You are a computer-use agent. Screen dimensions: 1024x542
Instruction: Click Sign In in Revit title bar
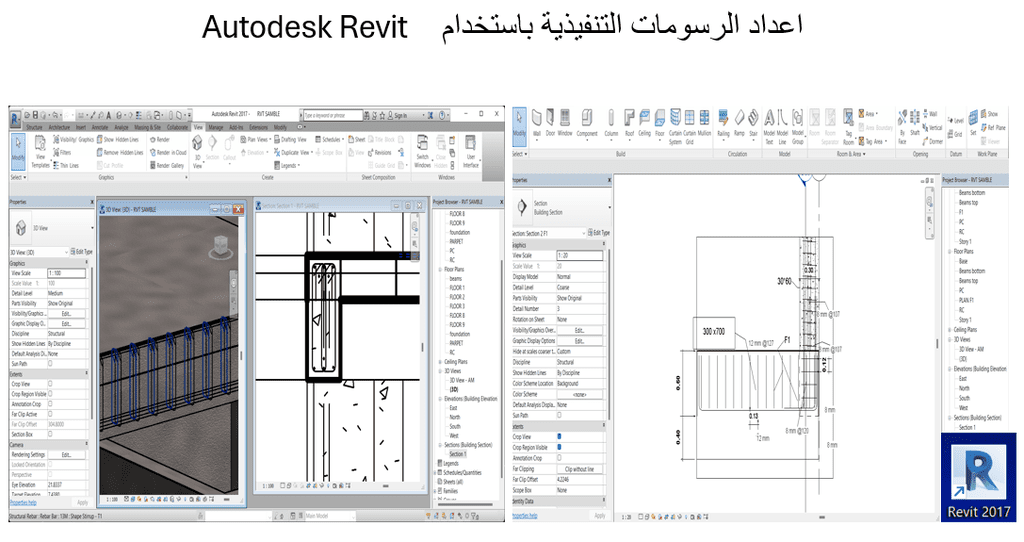click(400, 116)
